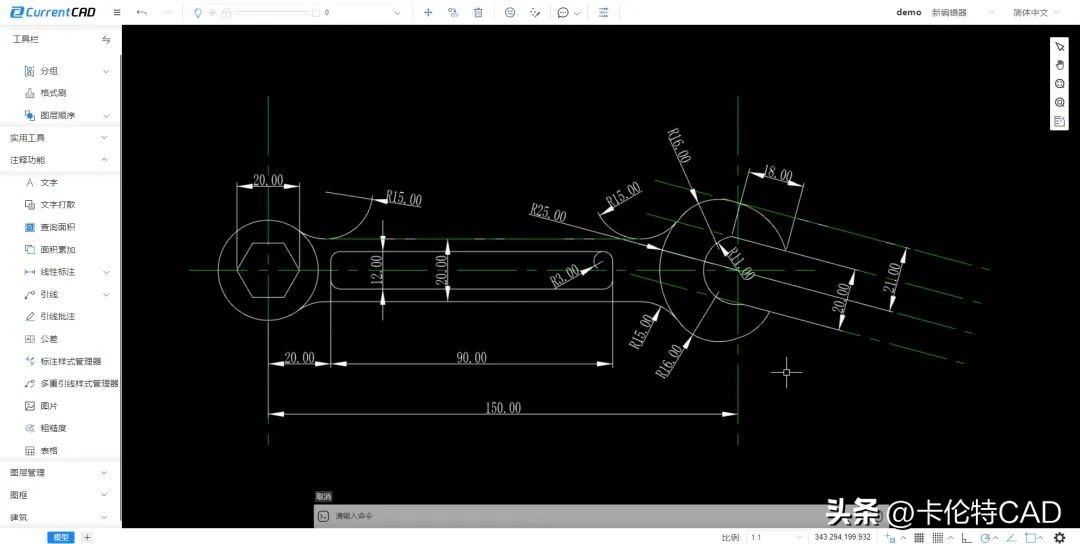The width and height of the screenshot is (1080, 544).
Task: Expand the 图层顺序 chevron
Action: (106, 116)
